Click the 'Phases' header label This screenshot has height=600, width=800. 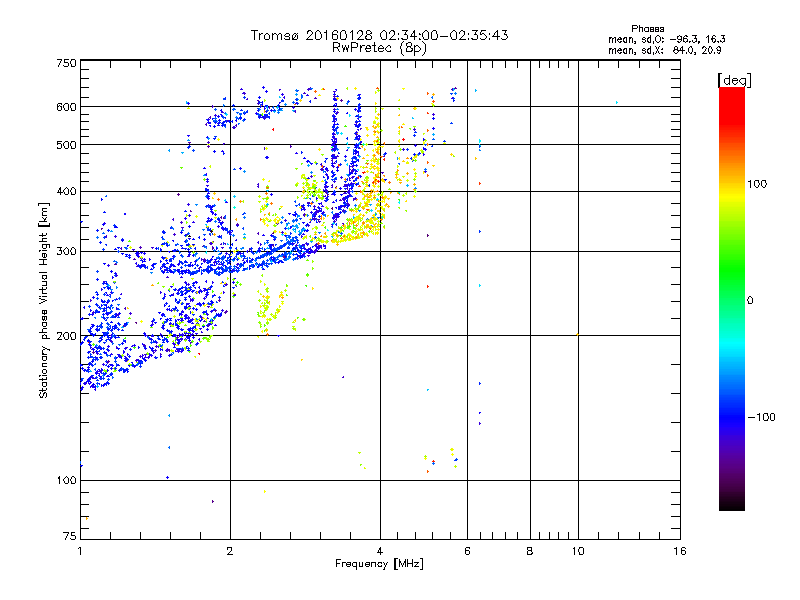[x=647, y=29]
